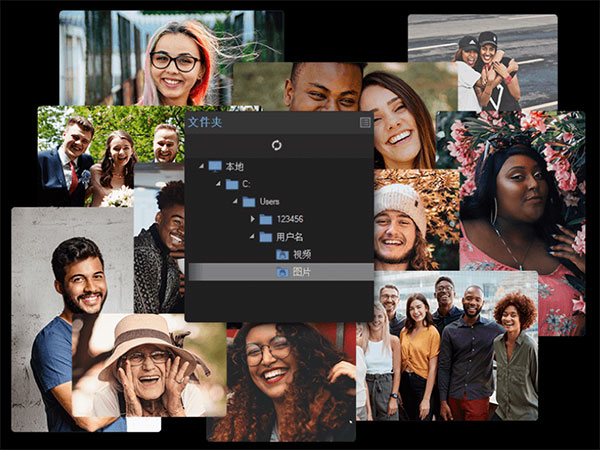The width and height of the screenshot is (600, 450).
Task: Select the Users label in tree
Action: (269, 202)
